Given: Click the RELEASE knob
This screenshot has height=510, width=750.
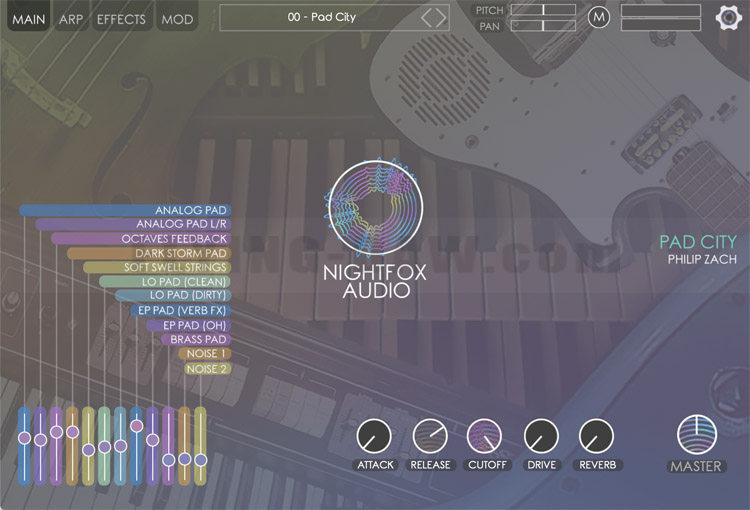Looking at the screenshot, I should click(x=430, y=436).
